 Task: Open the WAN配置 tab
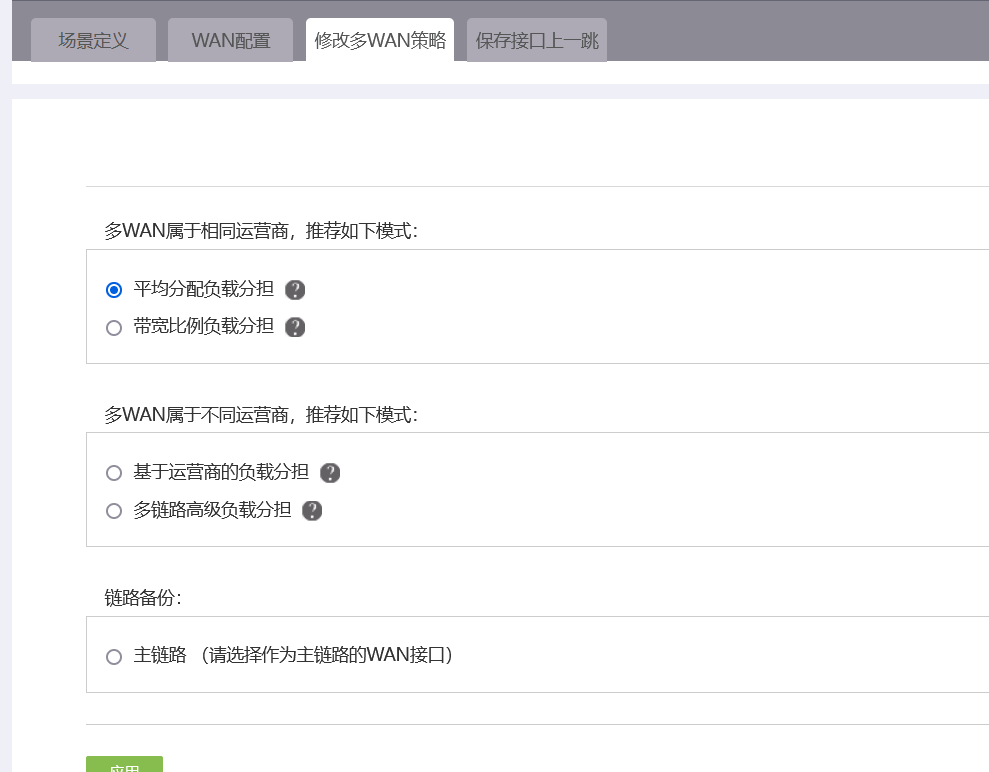230,40
